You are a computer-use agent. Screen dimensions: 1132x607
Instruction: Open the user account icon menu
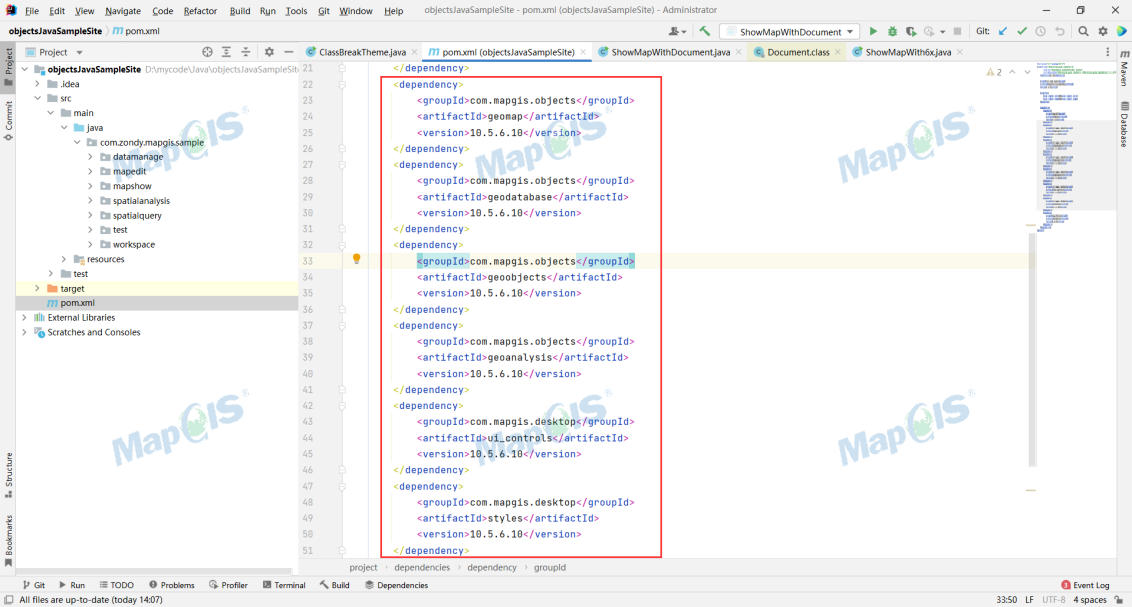(676, 32)
